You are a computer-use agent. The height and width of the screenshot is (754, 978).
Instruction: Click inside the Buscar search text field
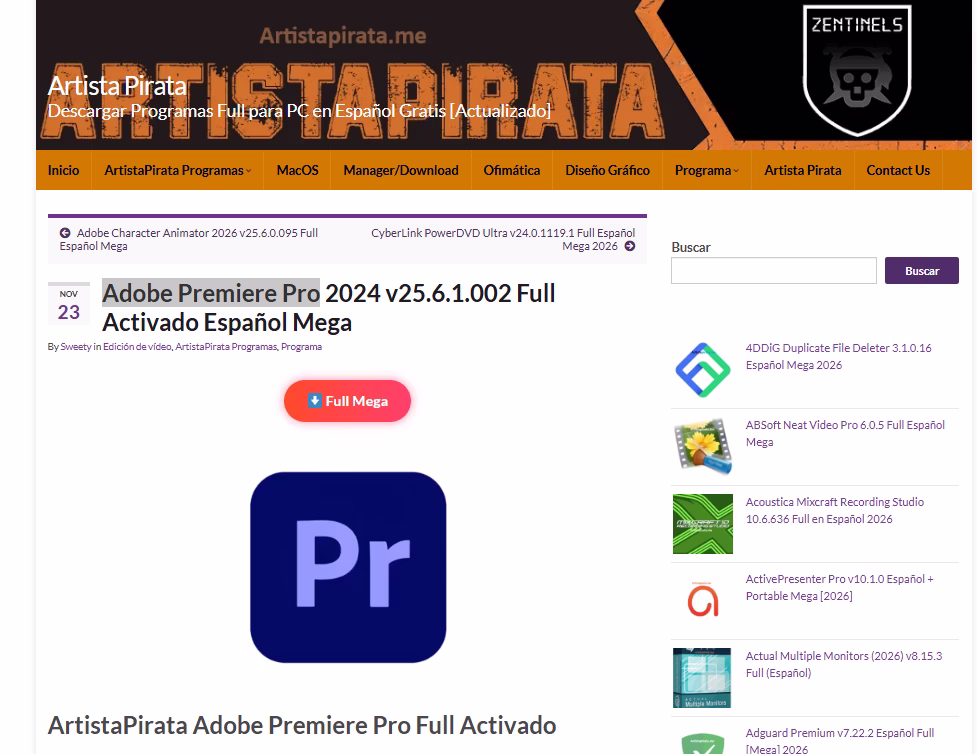coord(773,271)
